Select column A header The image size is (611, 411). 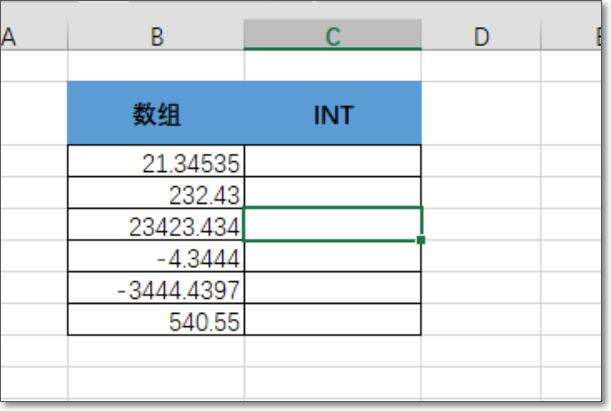pyautogui.click(x=34, y=35)
